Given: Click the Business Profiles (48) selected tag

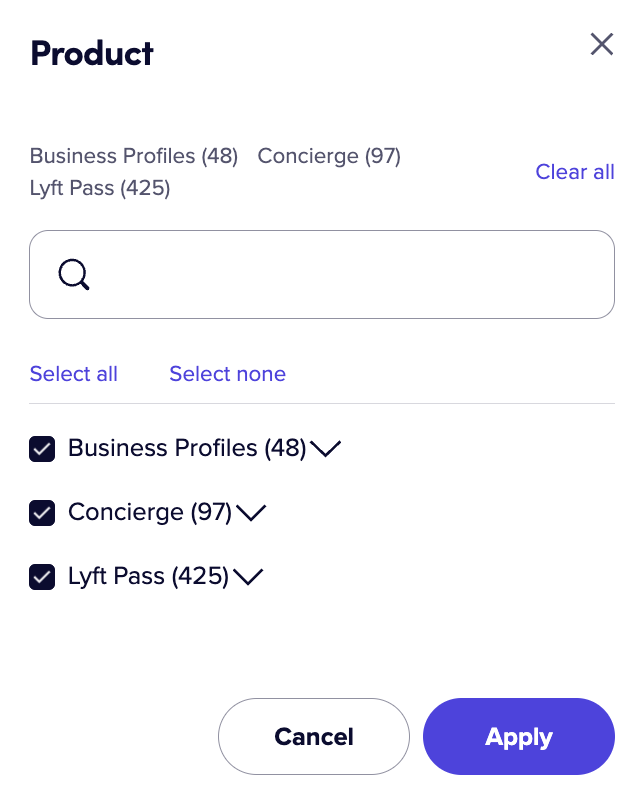Looking at the screenshot, I should (134, 156).
